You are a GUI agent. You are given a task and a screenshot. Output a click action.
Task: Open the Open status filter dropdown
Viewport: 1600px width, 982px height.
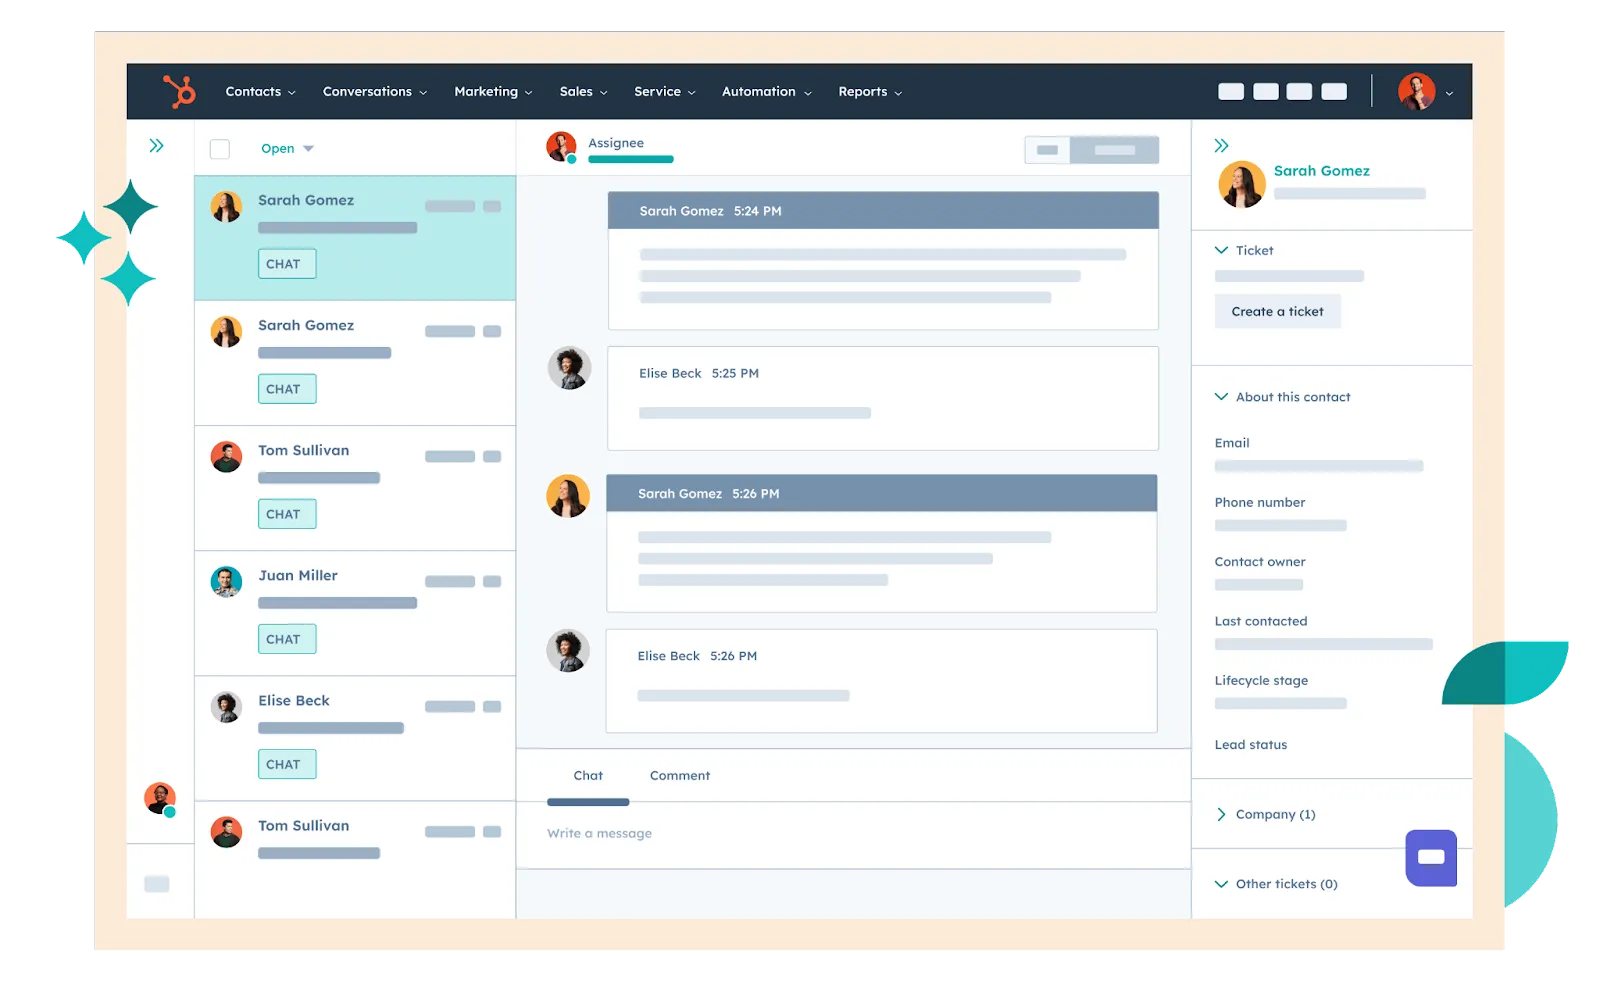[x=286, y=147]
